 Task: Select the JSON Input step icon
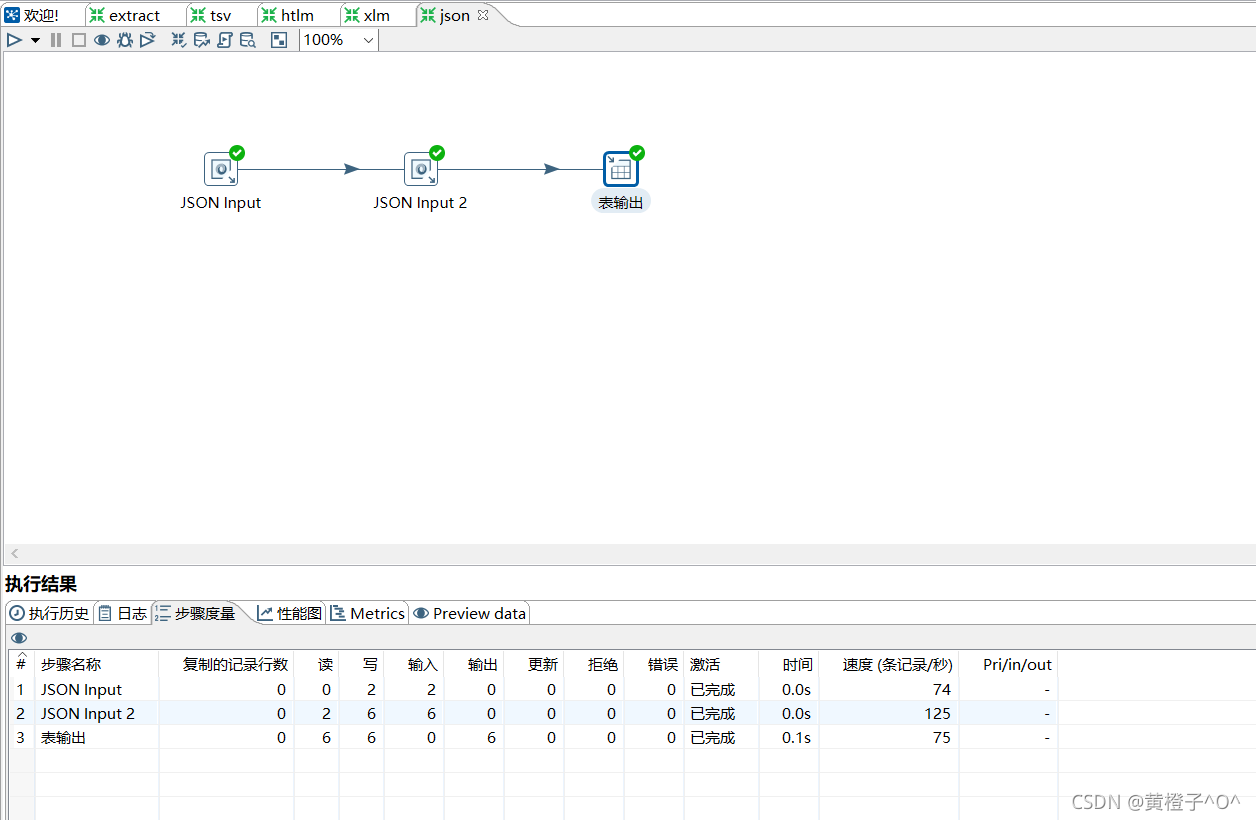[x=221, y=169]
